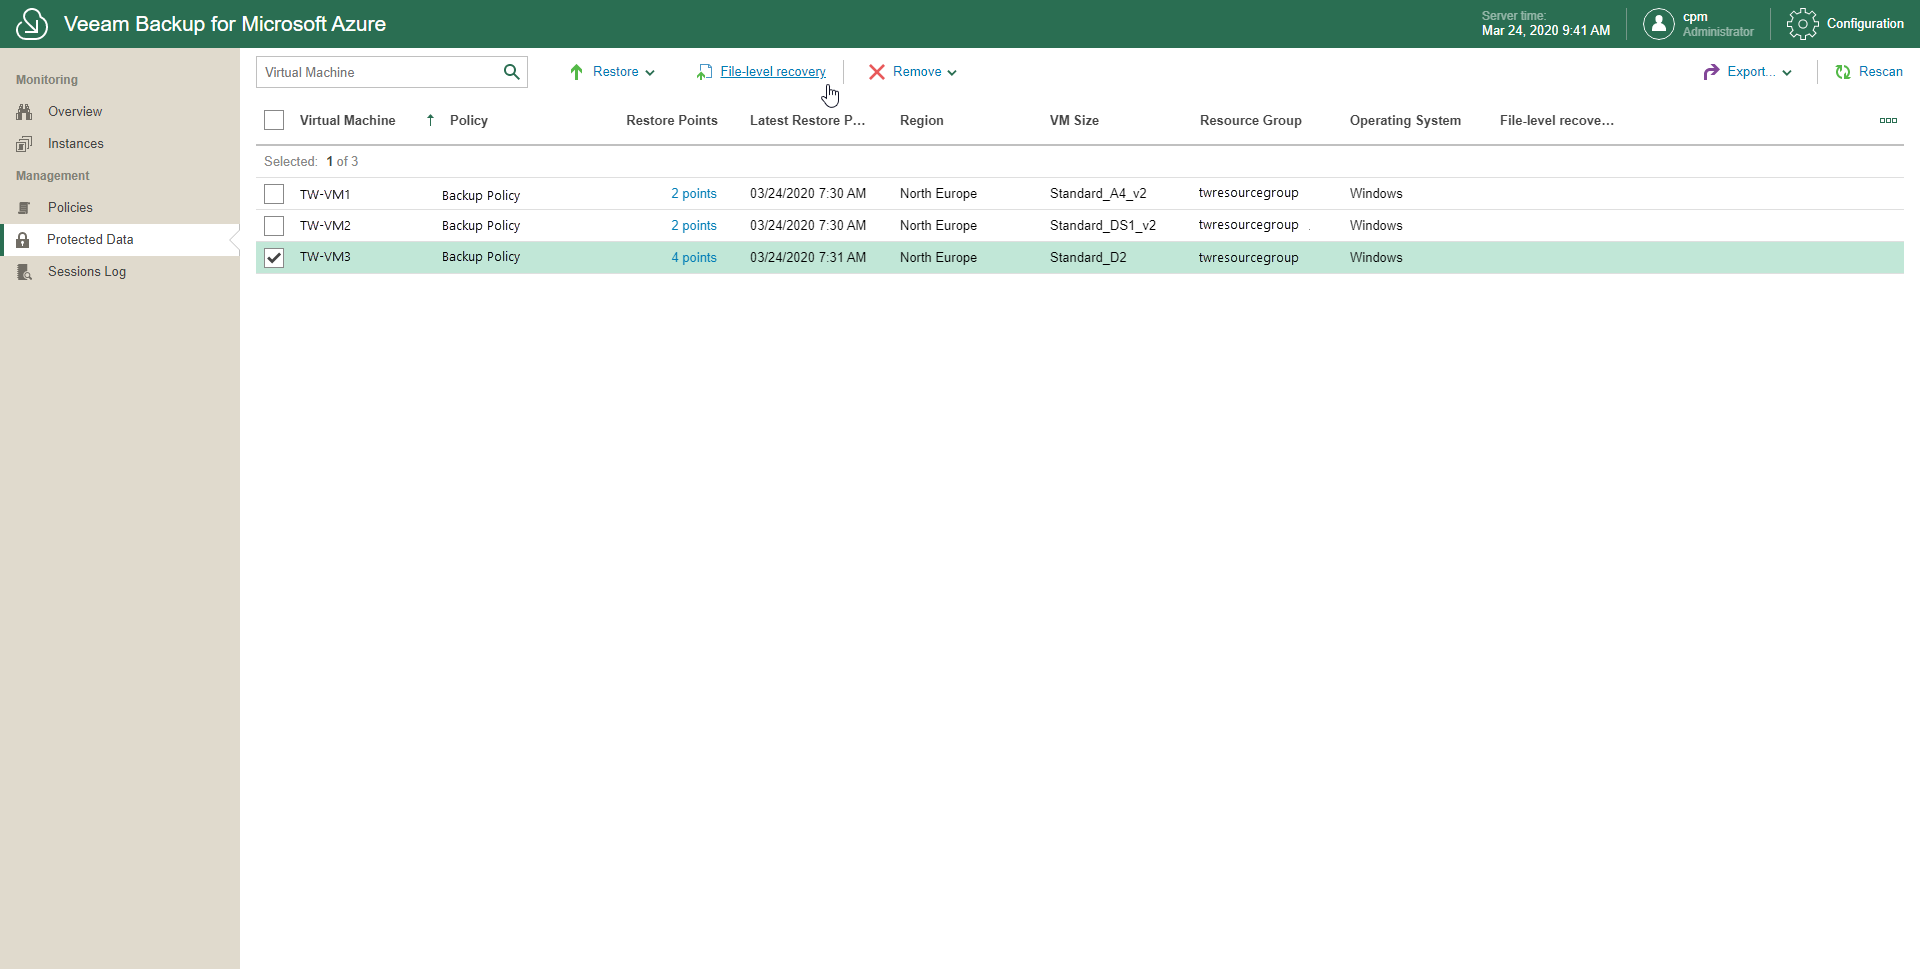Image resolution: width=1920 pixels, height=969 pixels.
Task: Check the TW-VM1 checkbox
Action: 274,194
